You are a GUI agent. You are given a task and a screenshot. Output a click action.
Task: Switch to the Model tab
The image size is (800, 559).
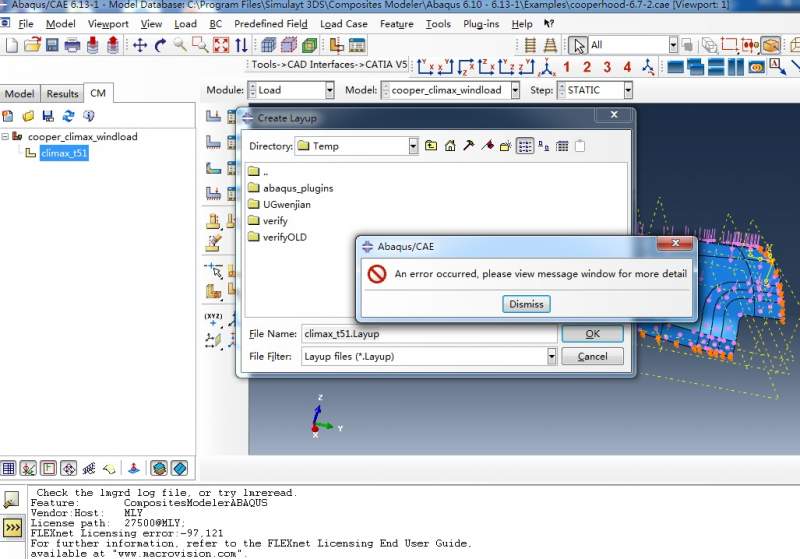click(19, 94)
